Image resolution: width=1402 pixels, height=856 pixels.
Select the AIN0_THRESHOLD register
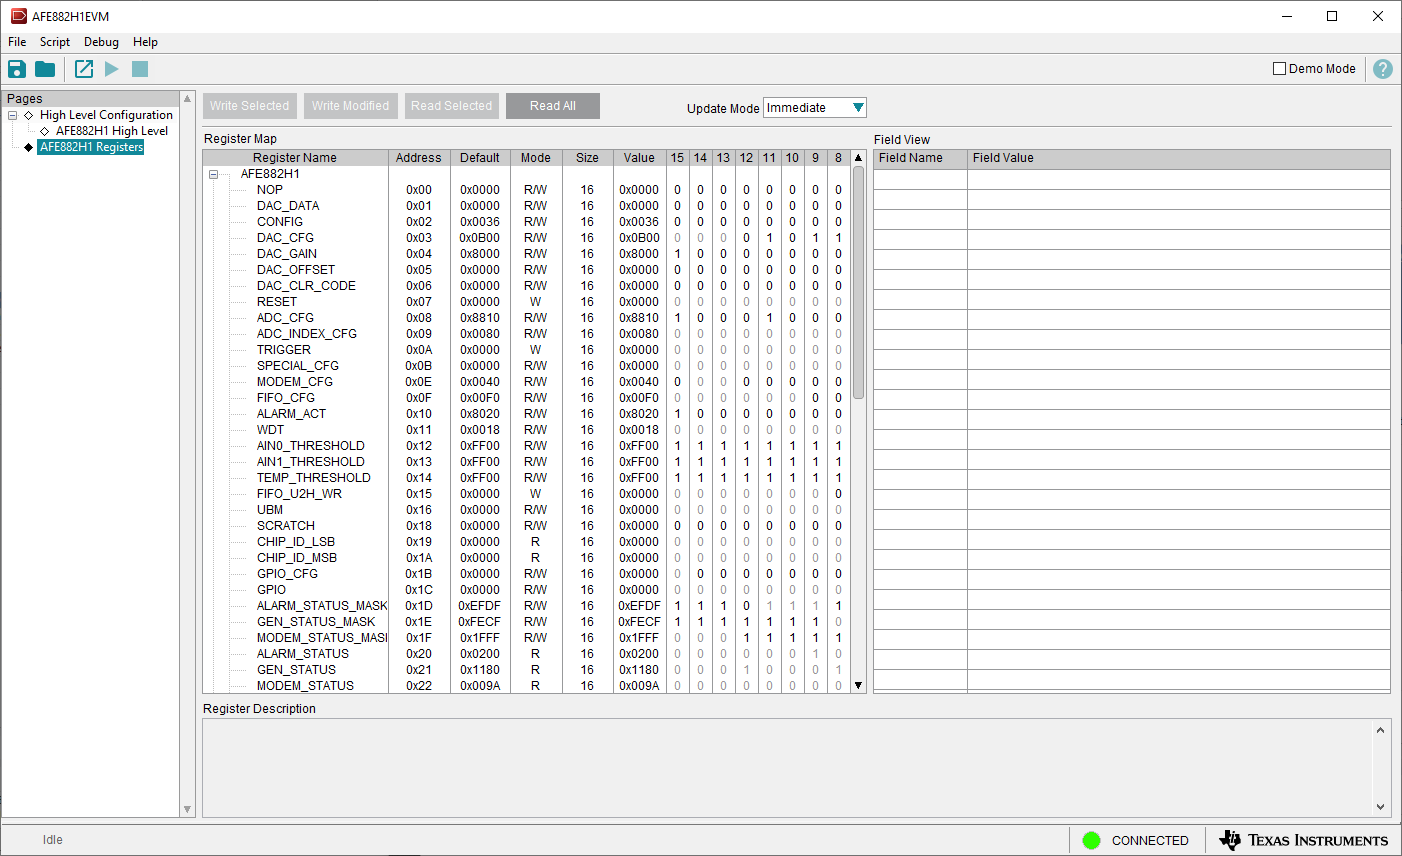(311, 446)
